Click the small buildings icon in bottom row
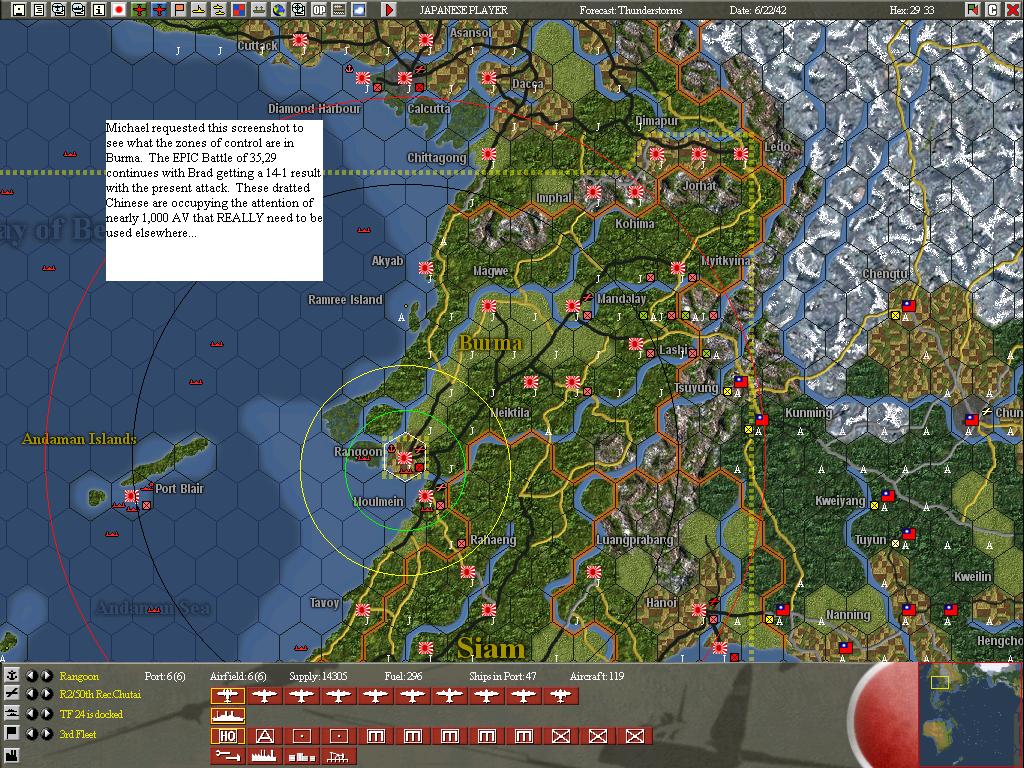 coord(301,756)
